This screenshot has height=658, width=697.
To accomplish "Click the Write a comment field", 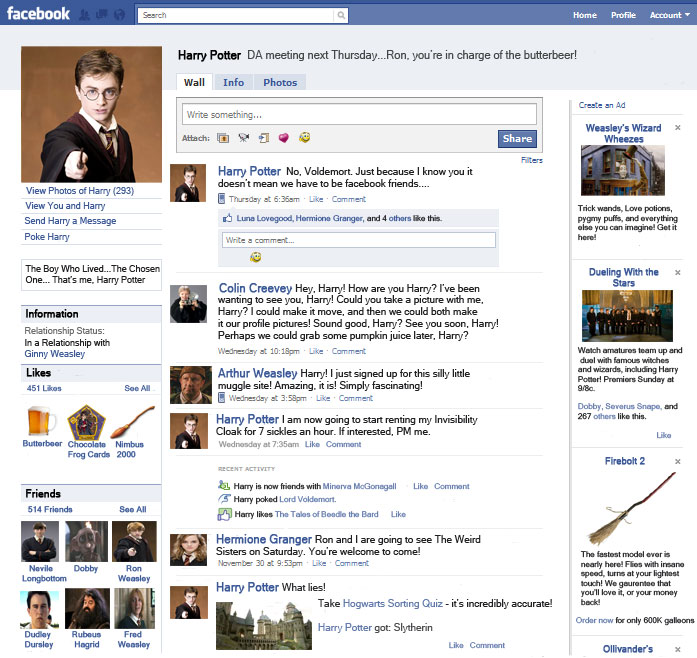I will [359, 240].
